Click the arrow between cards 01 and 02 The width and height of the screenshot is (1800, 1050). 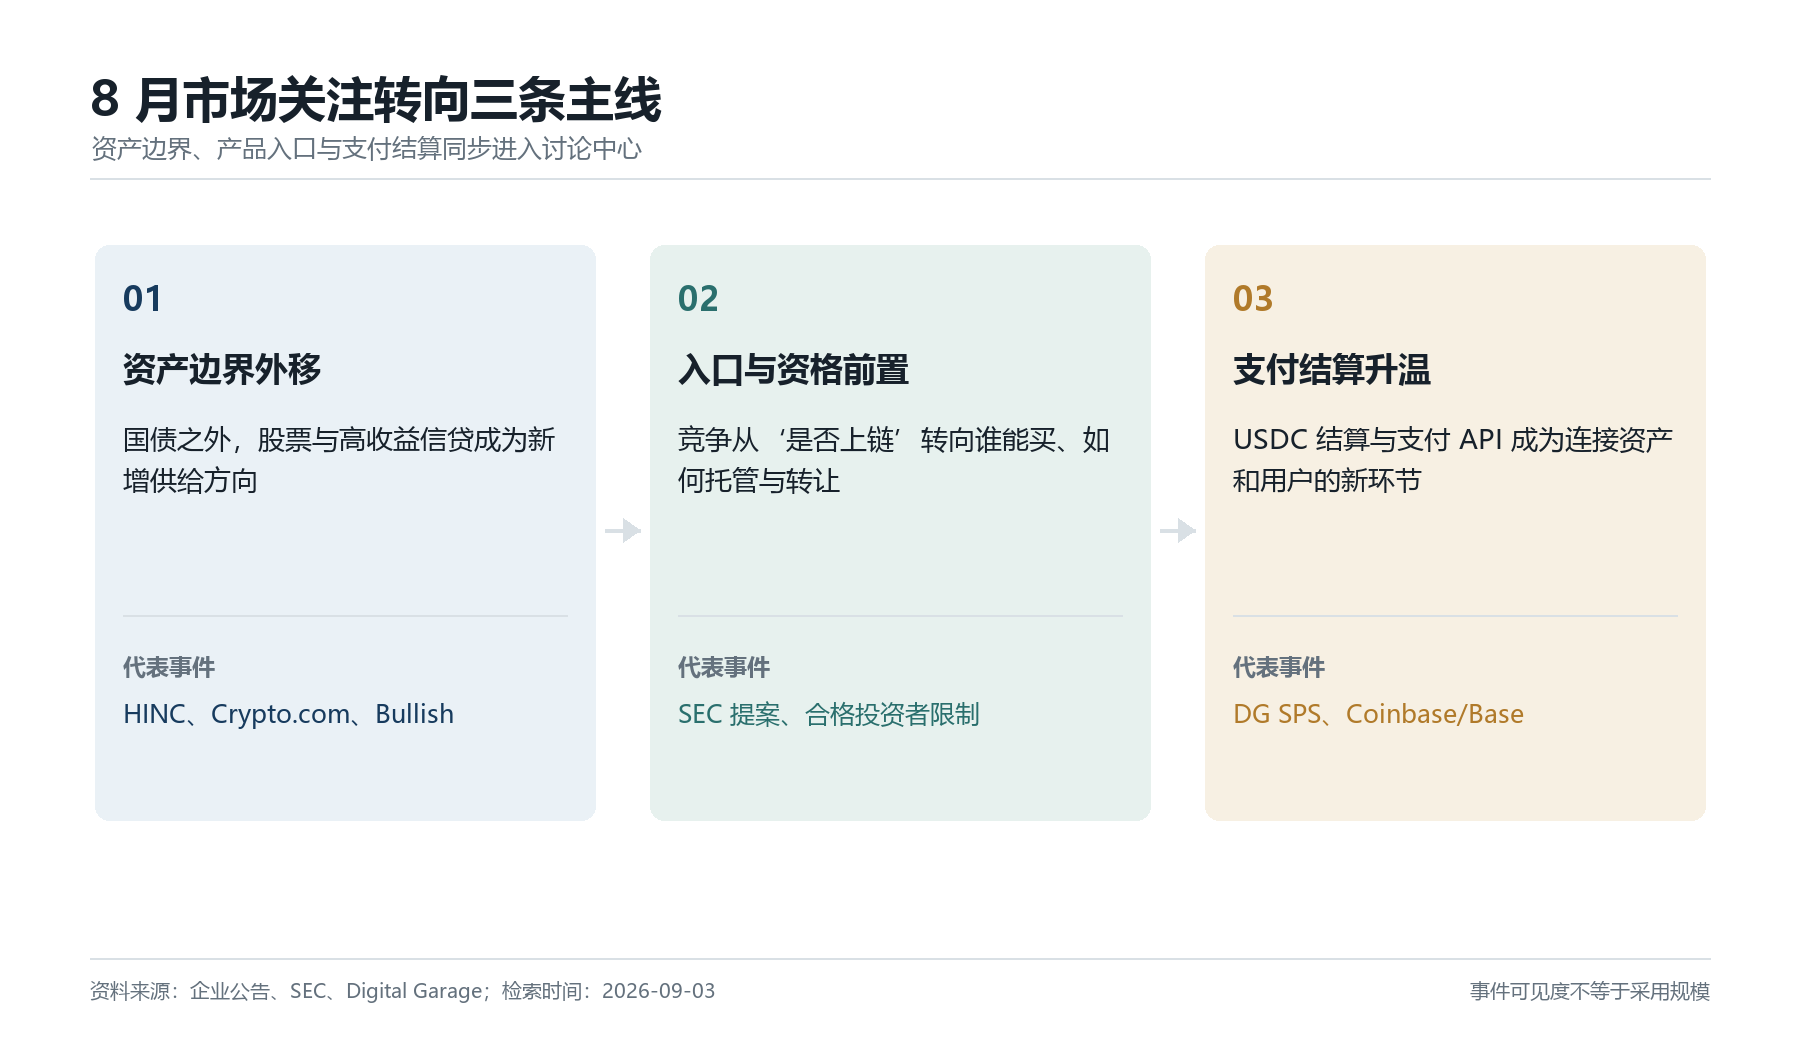[623, 530]
